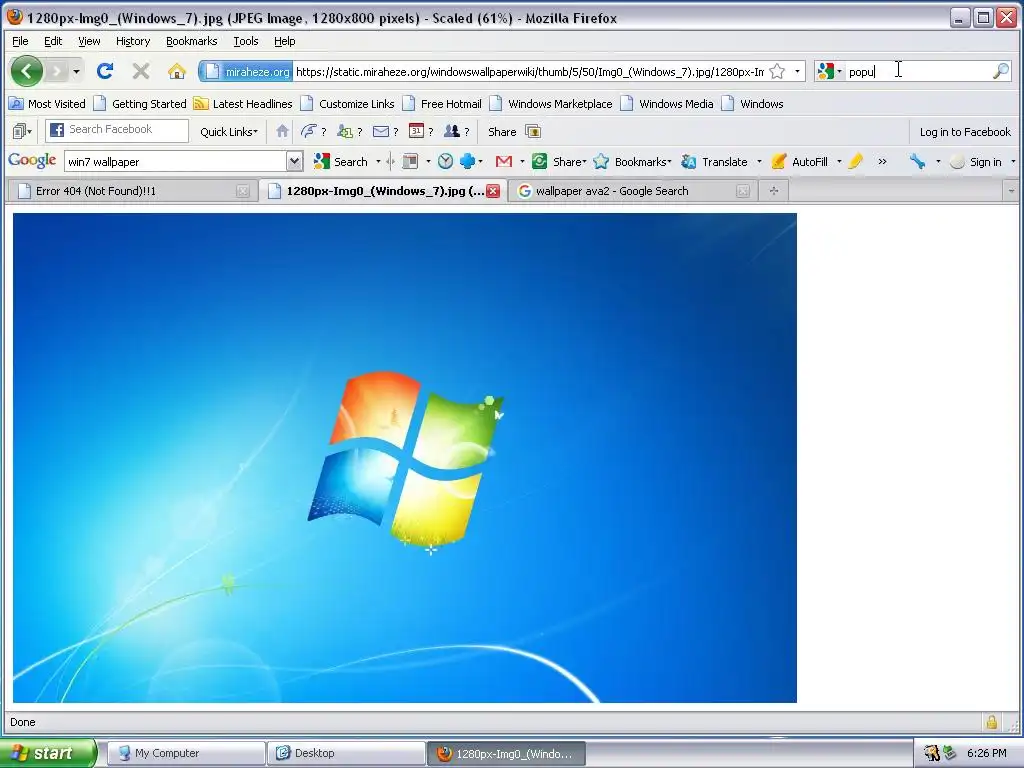Image resolution: width=1024 pixels, height=768 pixels.
Task: Bookmark page with the star icon
Action: coord(777,71)
